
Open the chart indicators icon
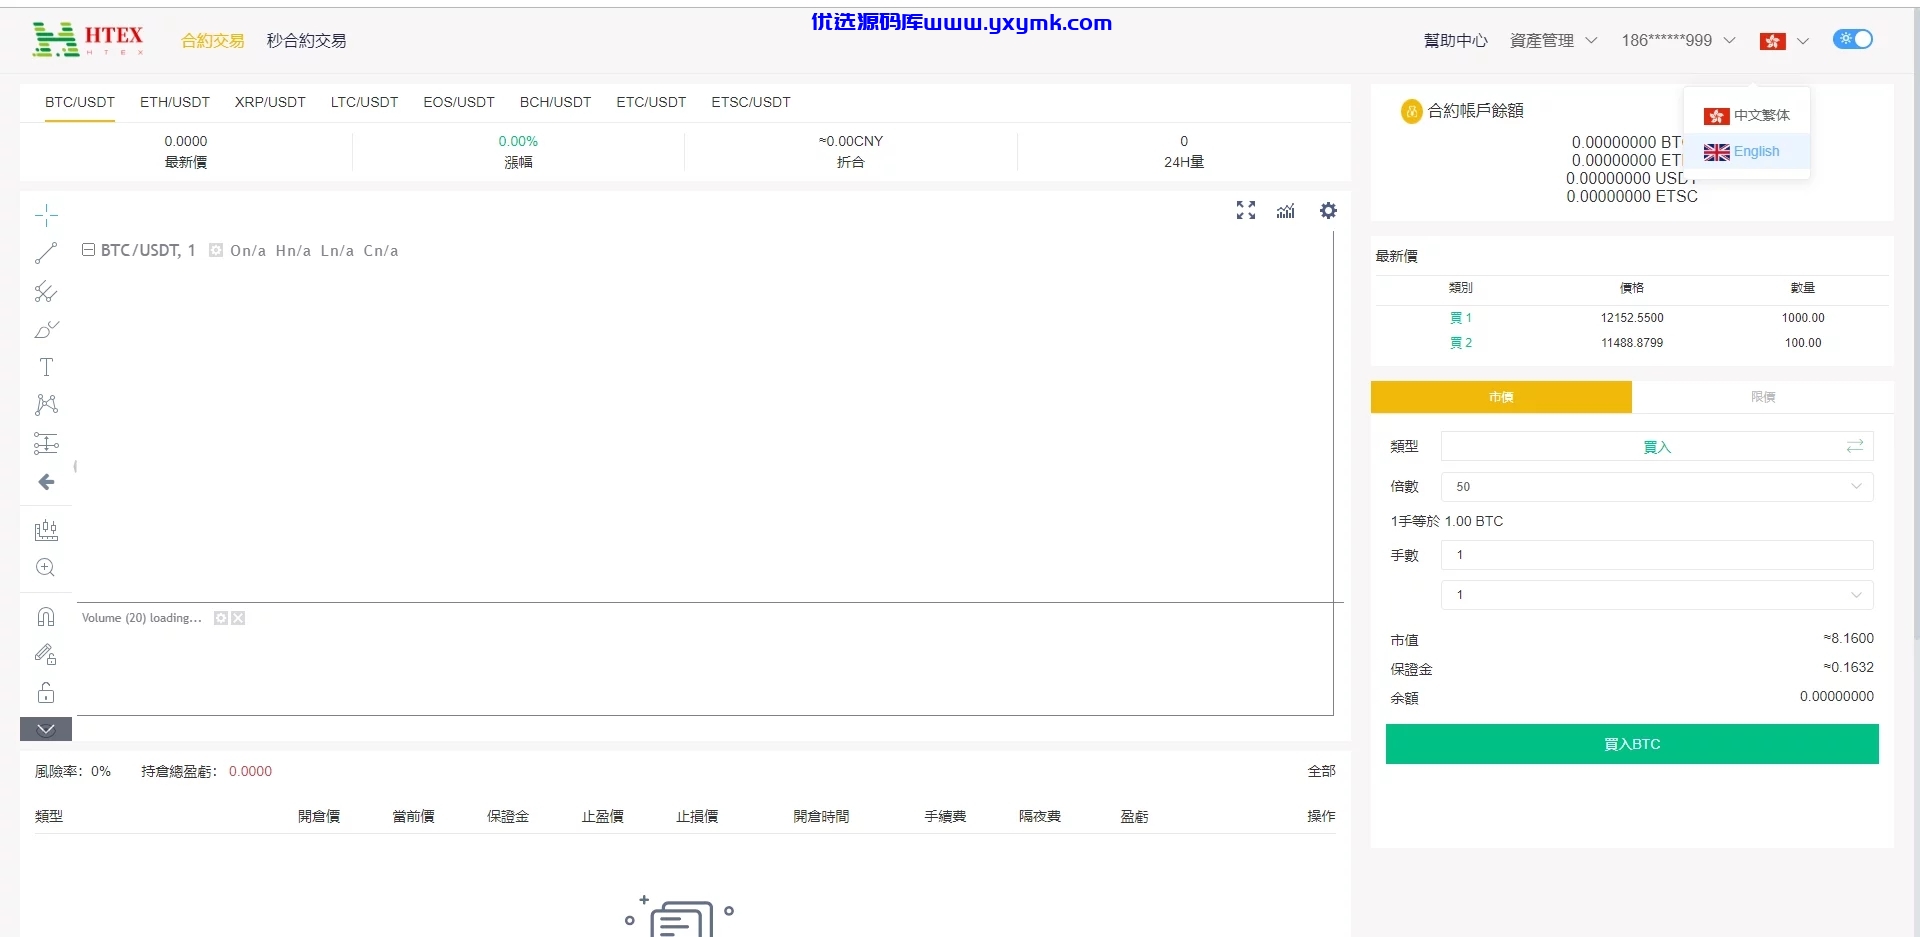click(1286, 210)
